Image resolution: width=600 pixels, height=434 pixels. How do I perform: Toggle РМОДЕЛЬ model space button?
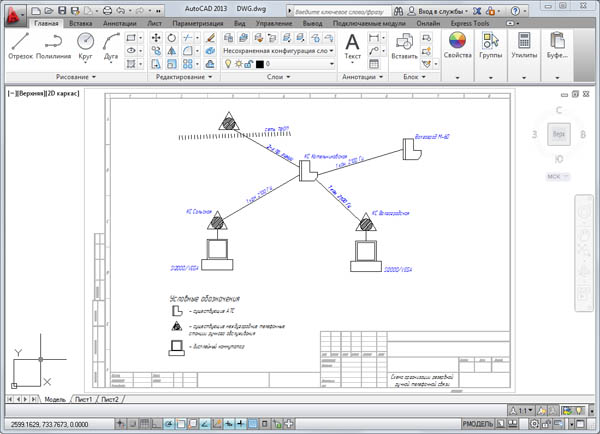tap(478, 424)
